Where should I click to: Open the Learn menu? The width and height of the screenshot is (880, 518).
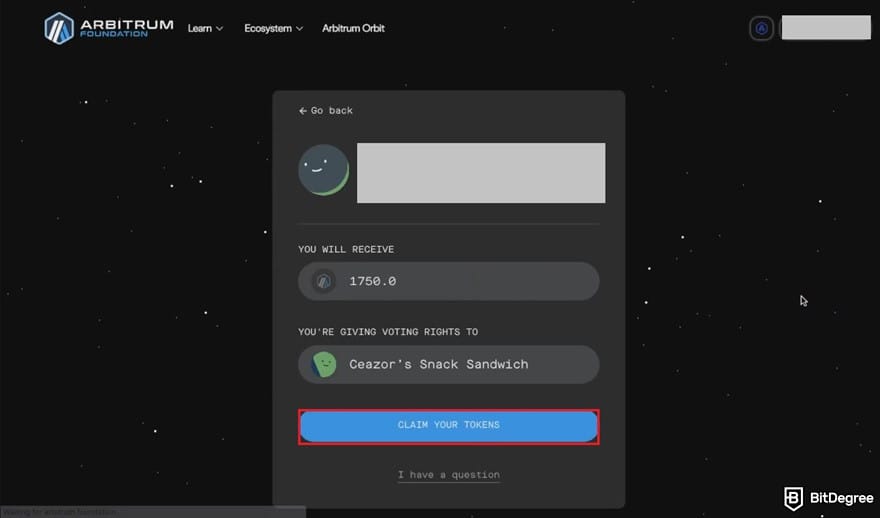tap(200, 28)
